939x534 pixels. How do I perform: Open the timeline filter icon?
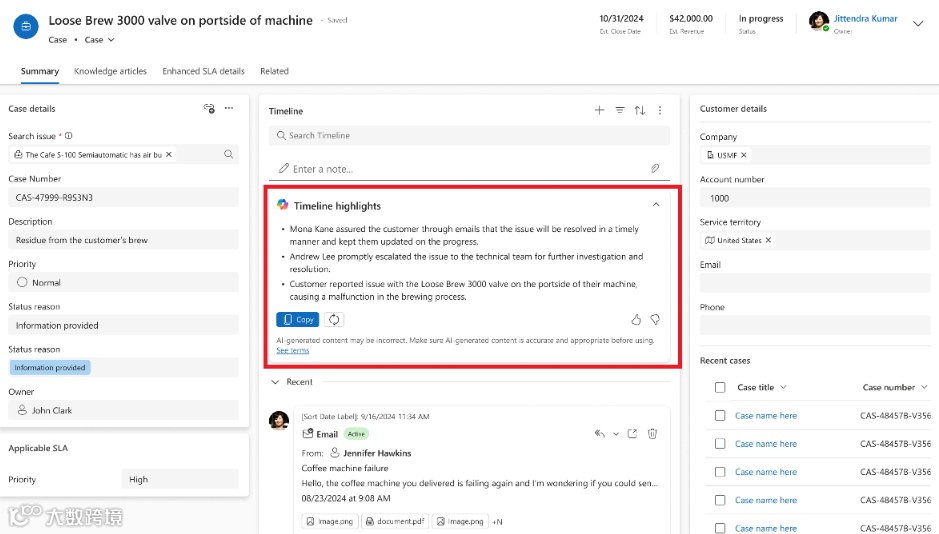coord(620,110)
